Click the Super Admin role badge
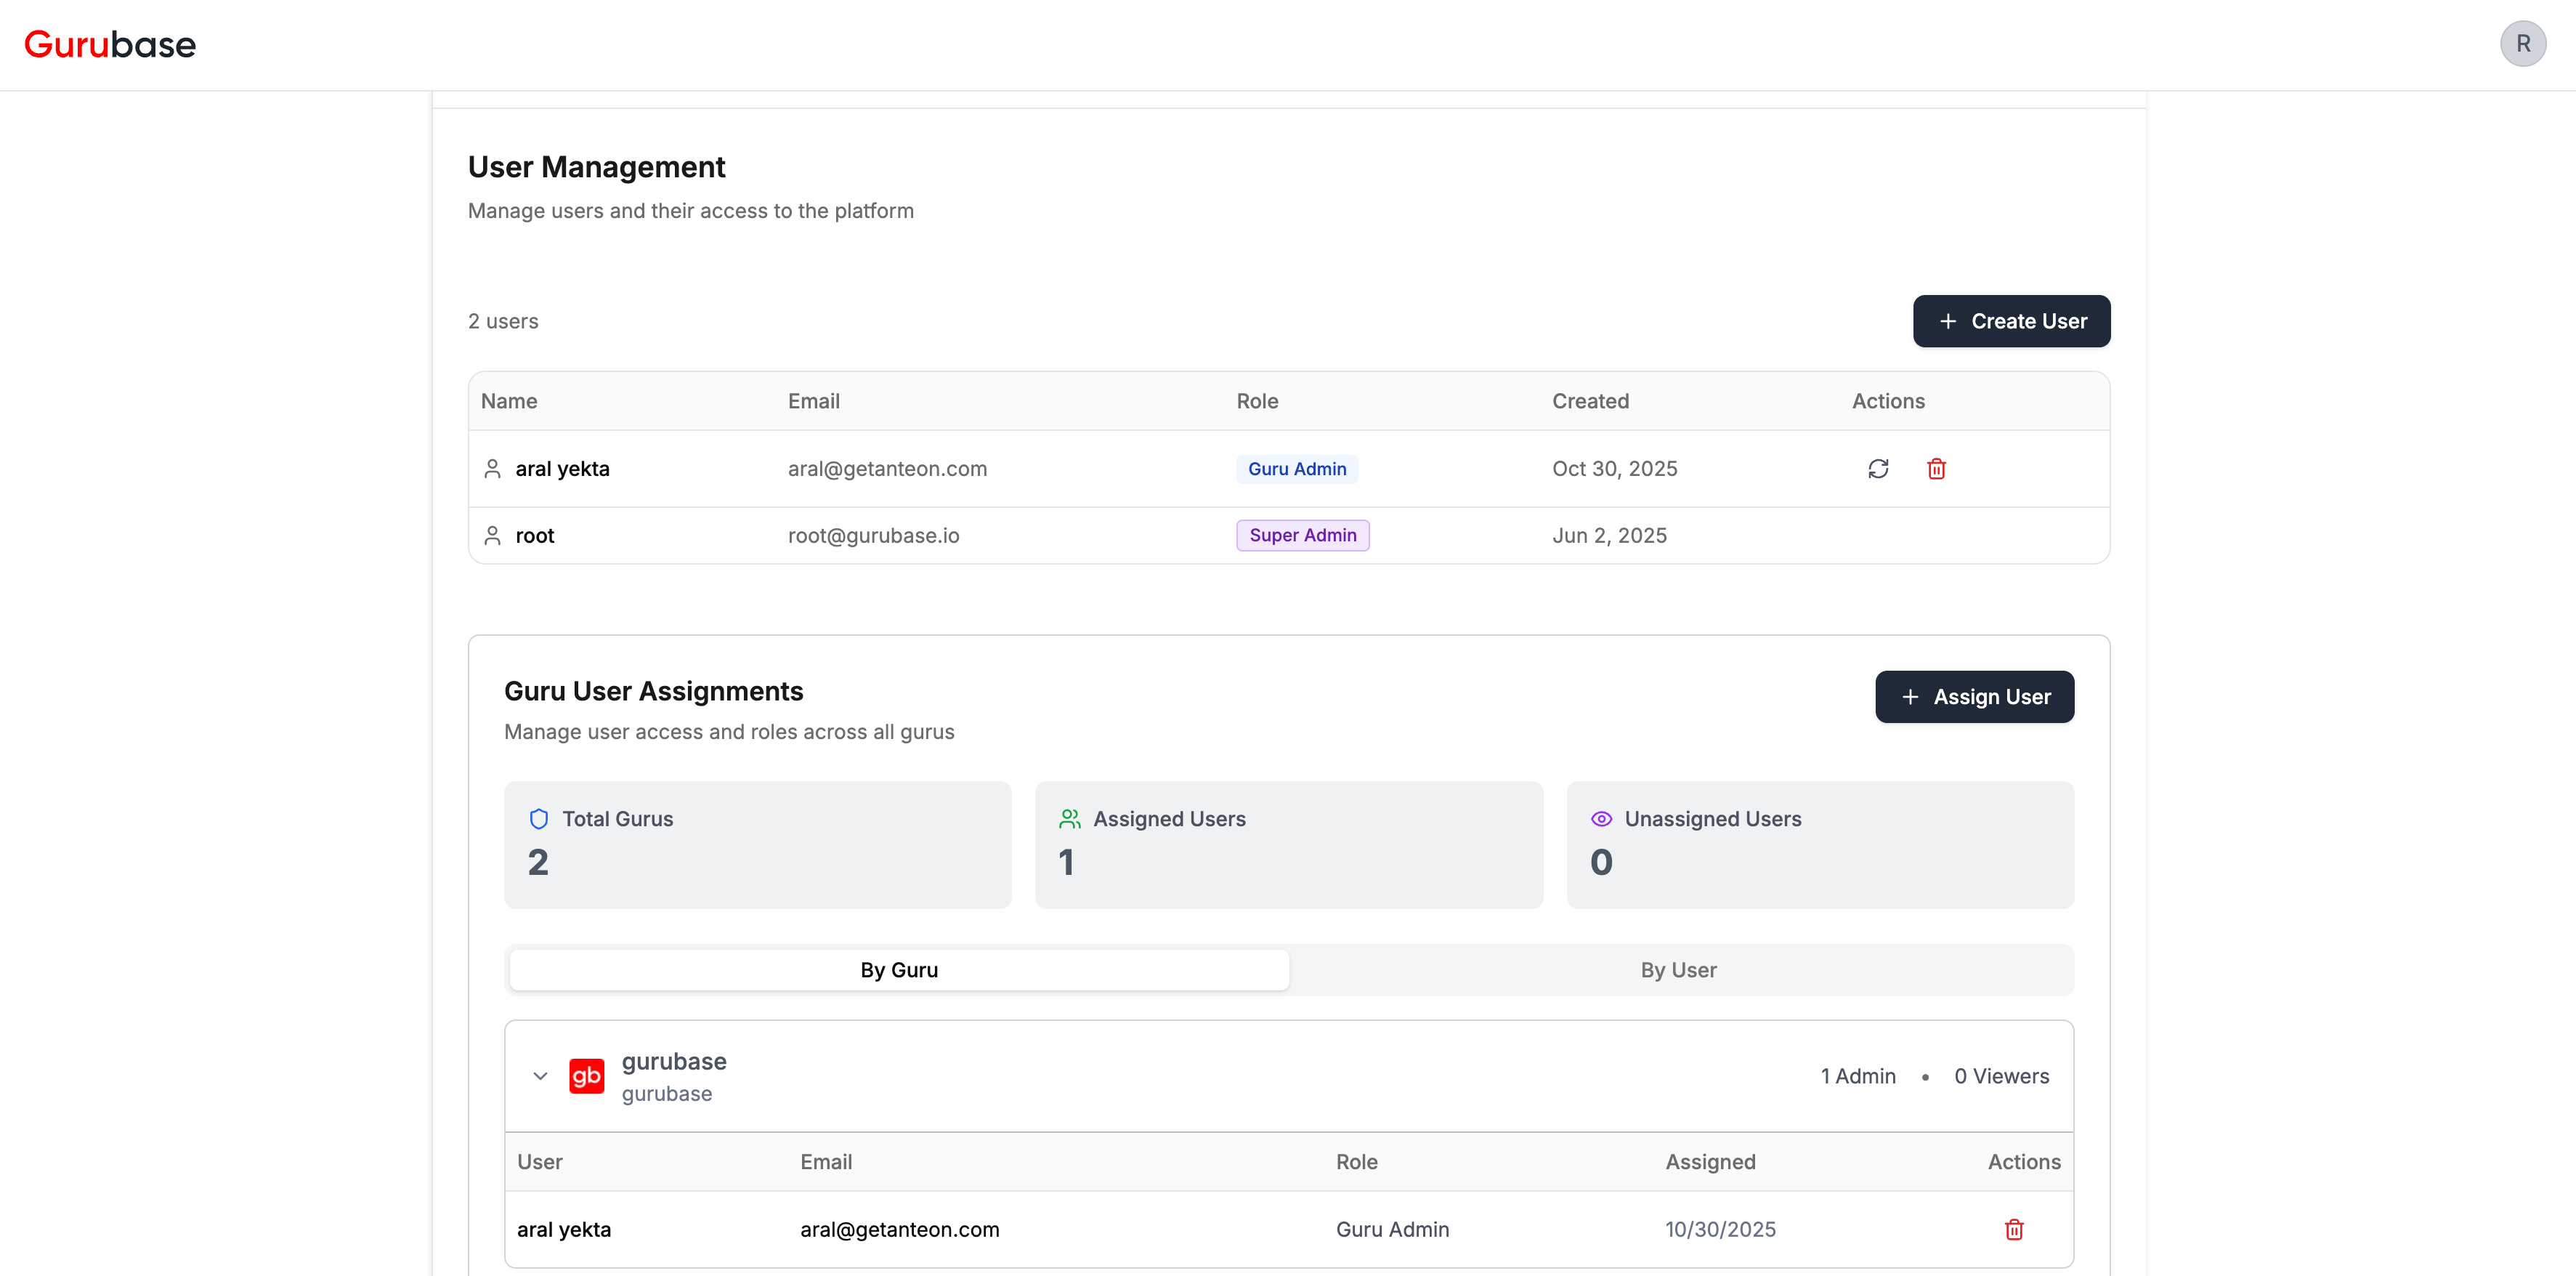This screenshot has width=2576, height=1276. (1302, 536)
